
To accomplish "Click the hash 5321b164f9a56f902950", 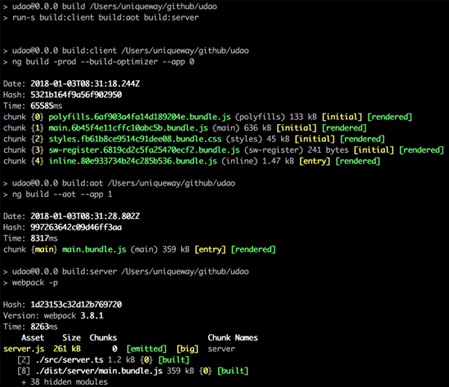I will (76, 95).
